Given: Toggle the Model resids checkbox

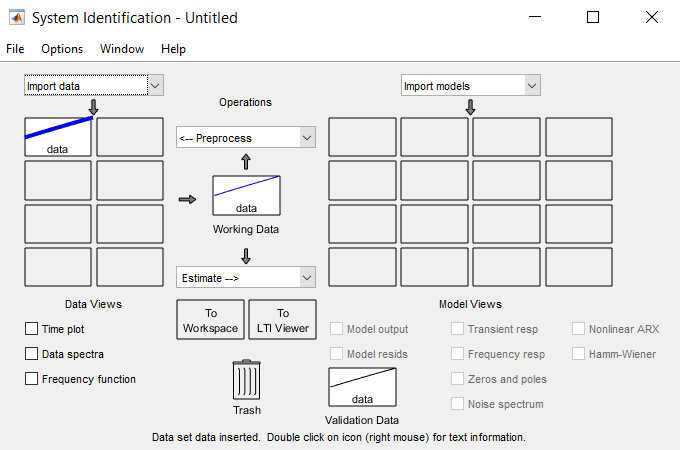Looking at the screenshot, I should pyautogui.click(x=336, y=354).
